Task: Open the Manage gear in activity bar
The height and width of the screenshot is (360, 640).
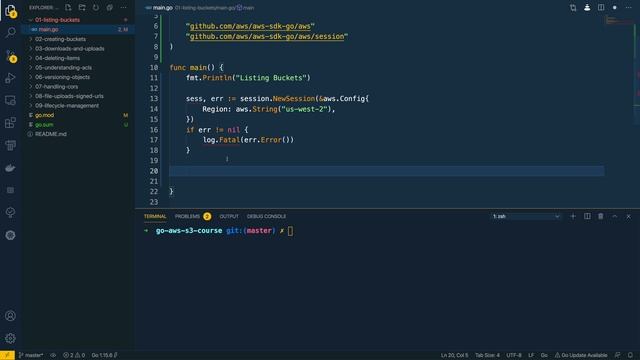Action: tap(11, 338)
